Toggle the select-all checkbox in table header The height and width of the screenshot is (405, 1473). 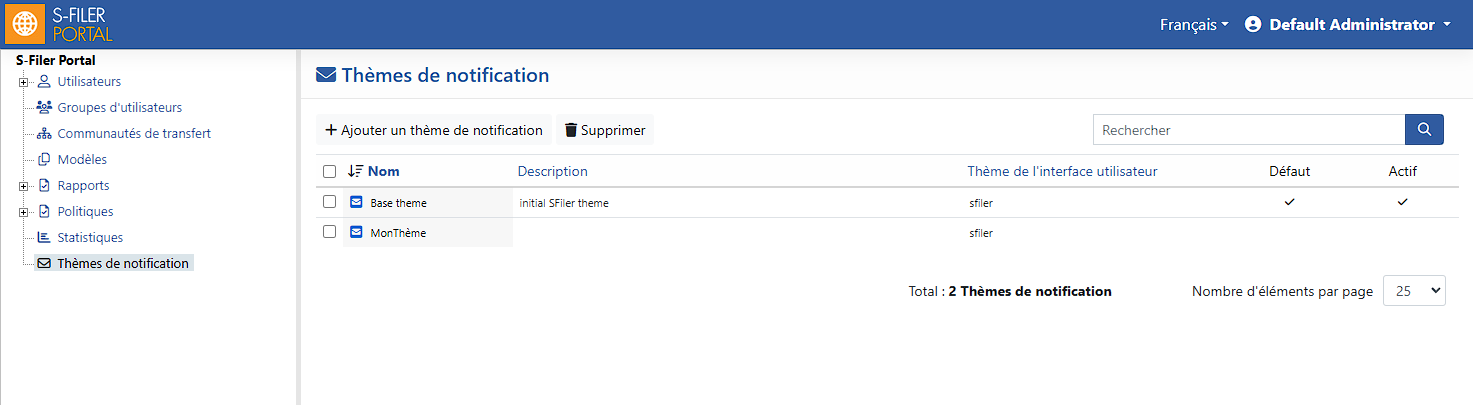(330, 172)
